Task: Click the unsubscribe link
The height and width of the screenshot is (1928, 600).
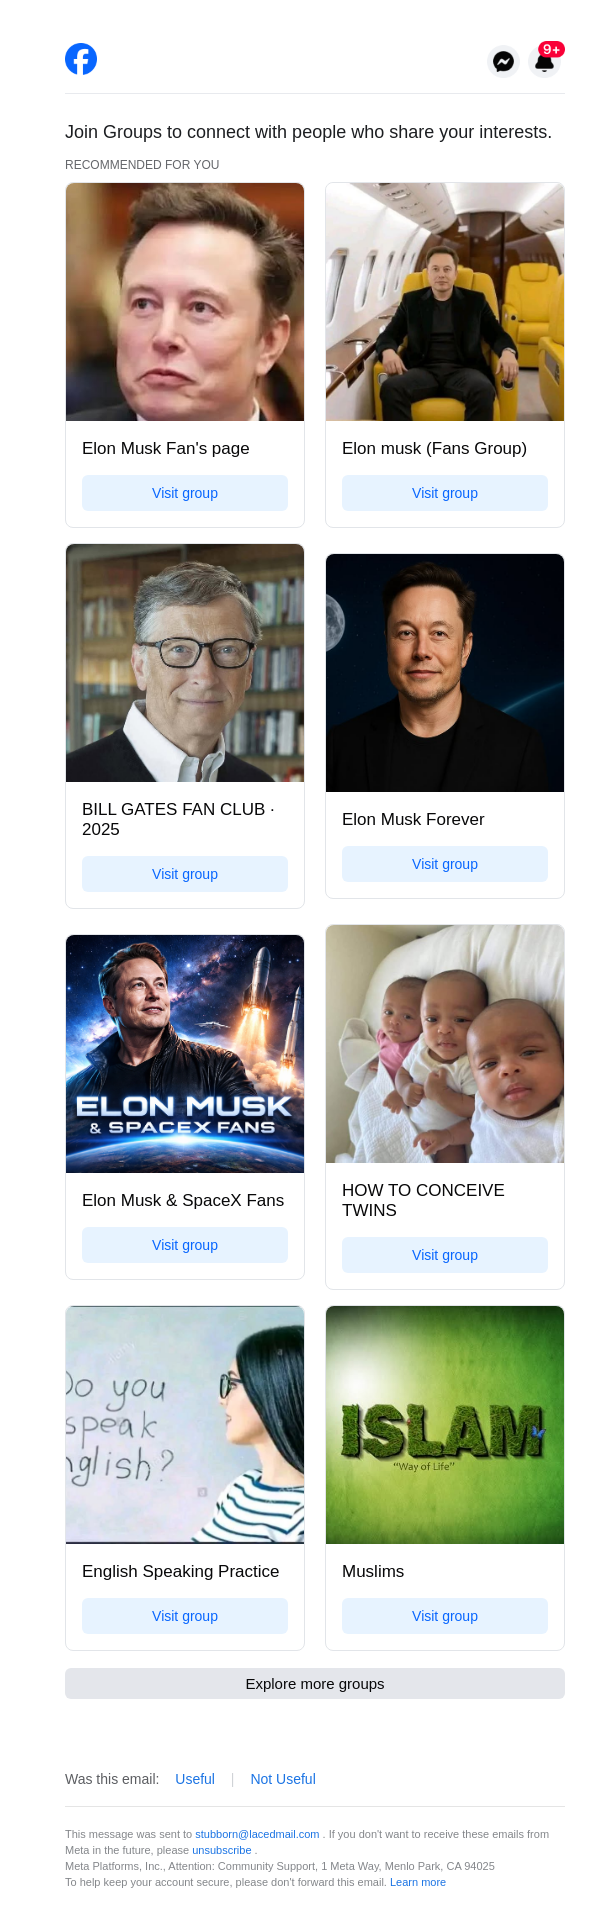Action: [x=222, y=1850]
